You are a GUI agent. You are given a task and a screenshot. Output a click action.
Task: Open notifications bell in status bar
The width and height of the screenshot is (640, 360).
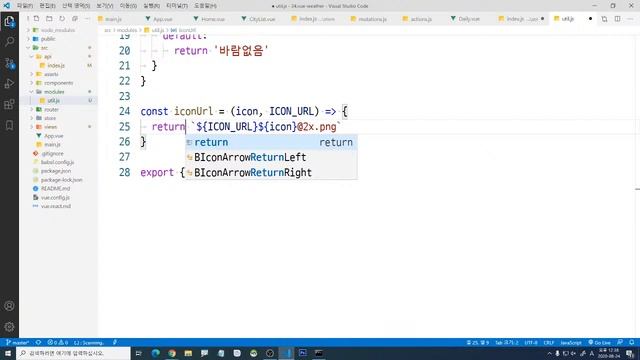pyautogui.click(x=631, y=342)
